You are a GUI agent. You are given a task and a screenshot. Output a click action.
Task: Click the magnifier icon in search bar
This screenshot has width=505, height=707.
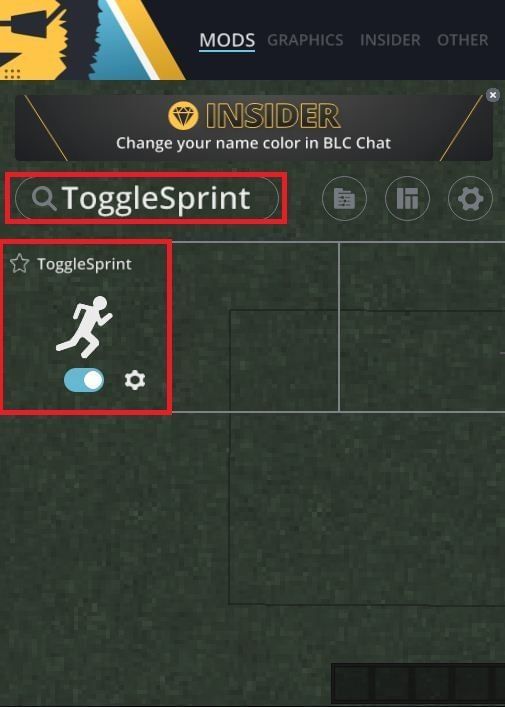pos(44,198)
